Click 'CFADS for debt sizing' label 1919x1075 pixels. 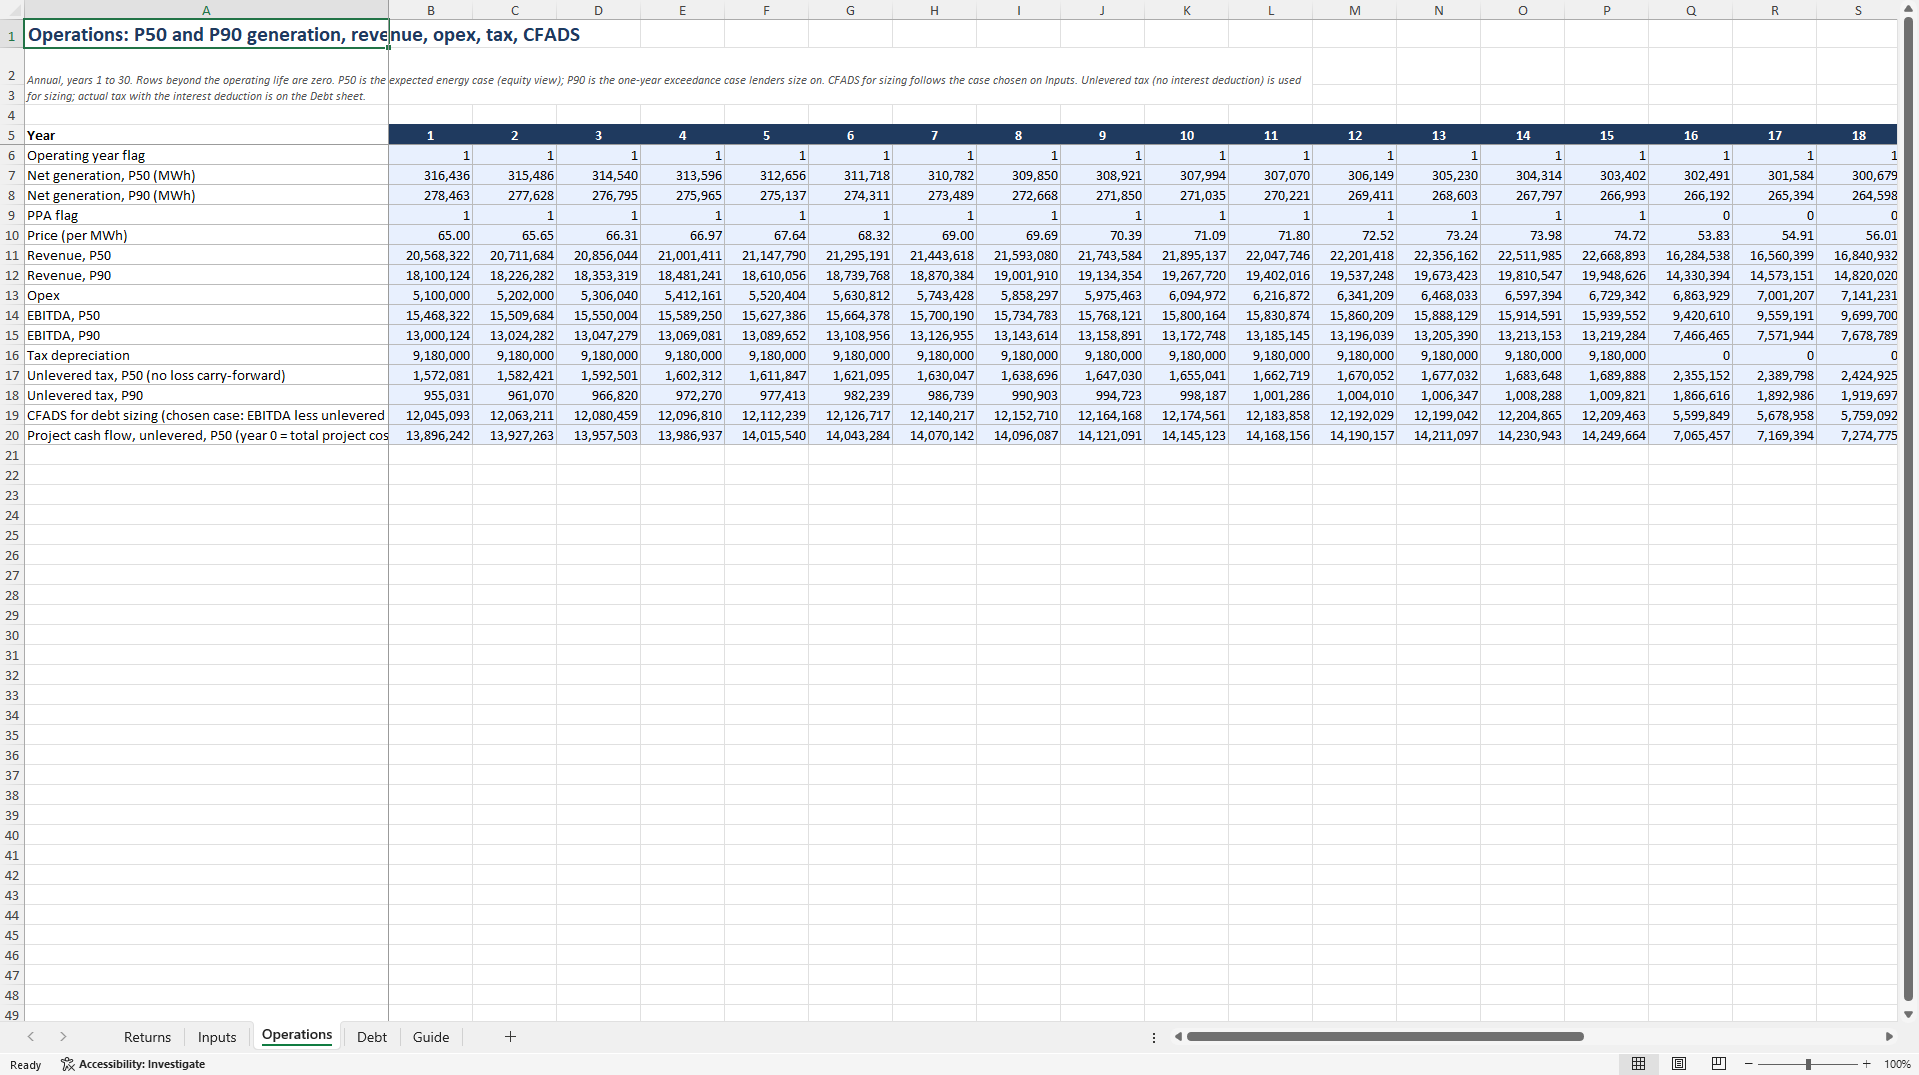206,415
